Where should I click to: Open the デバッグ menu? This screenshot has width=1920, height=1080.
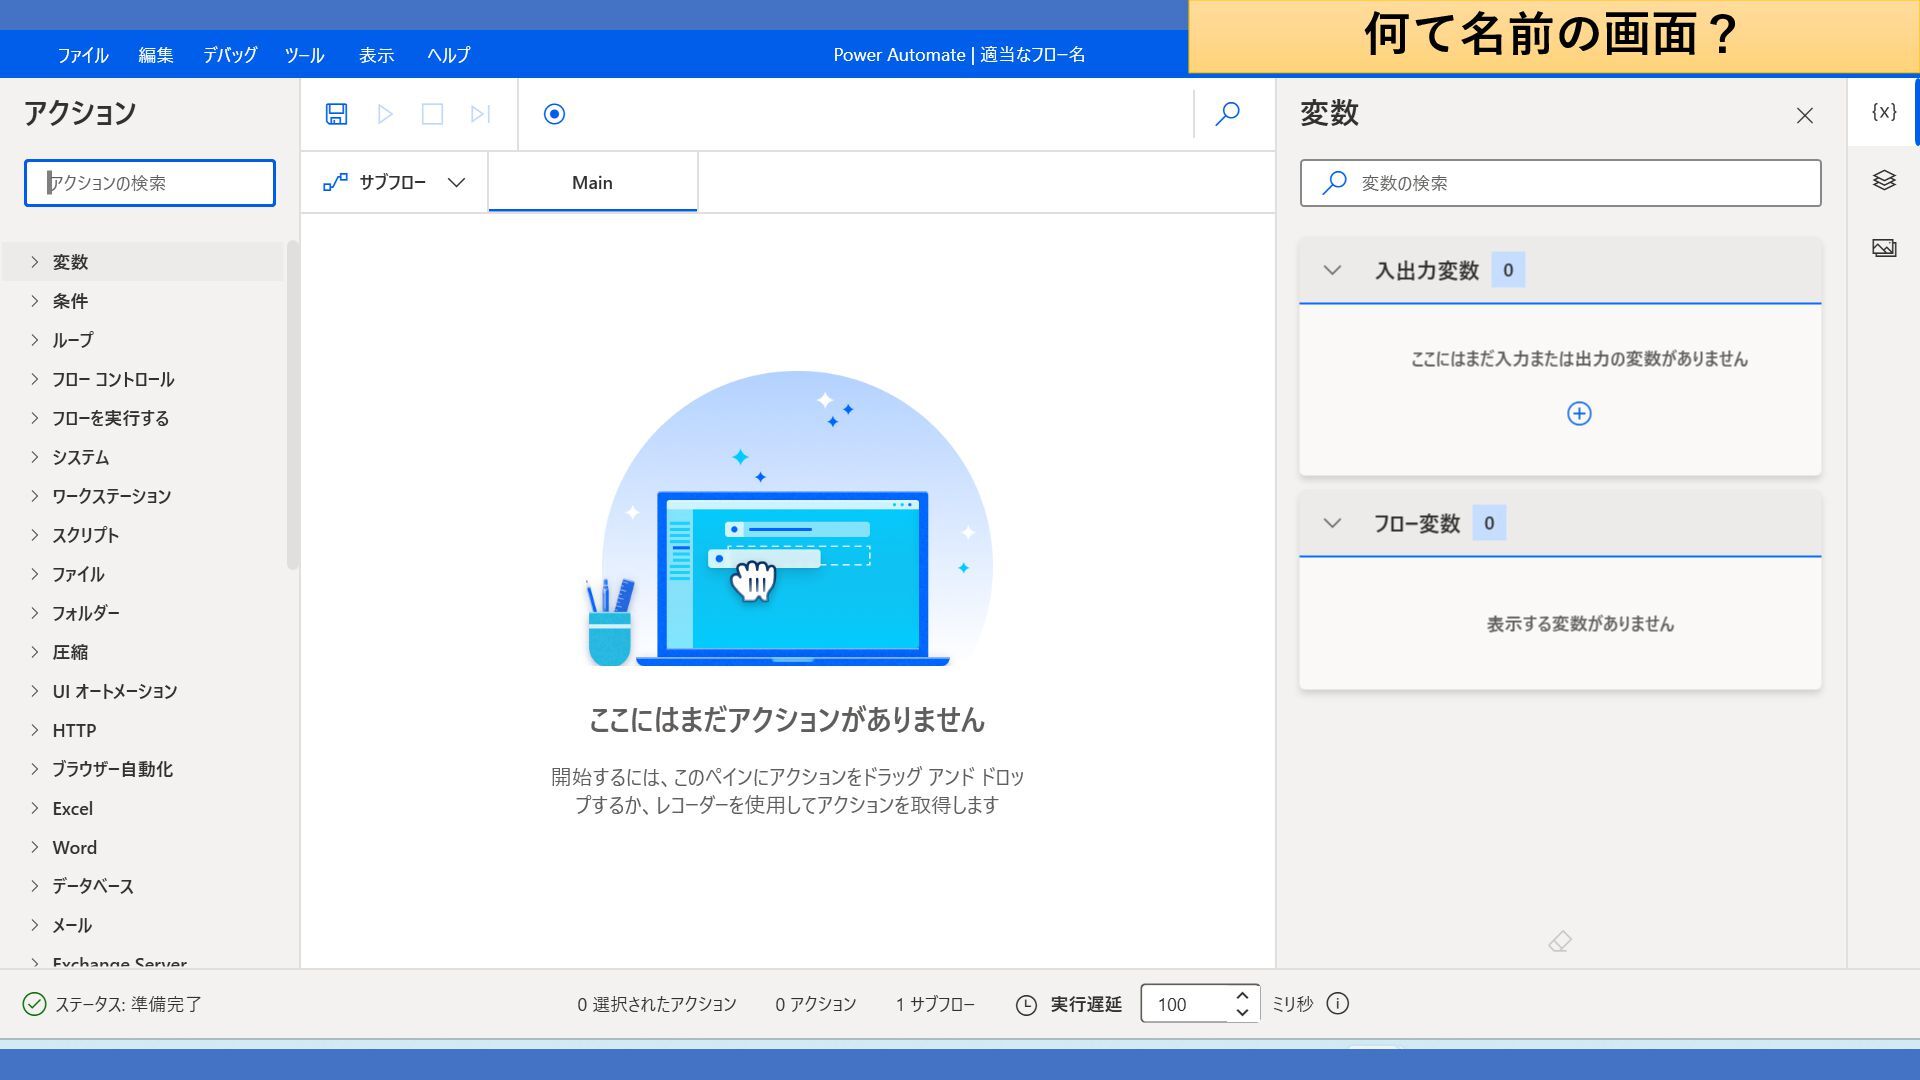[230, 55]
